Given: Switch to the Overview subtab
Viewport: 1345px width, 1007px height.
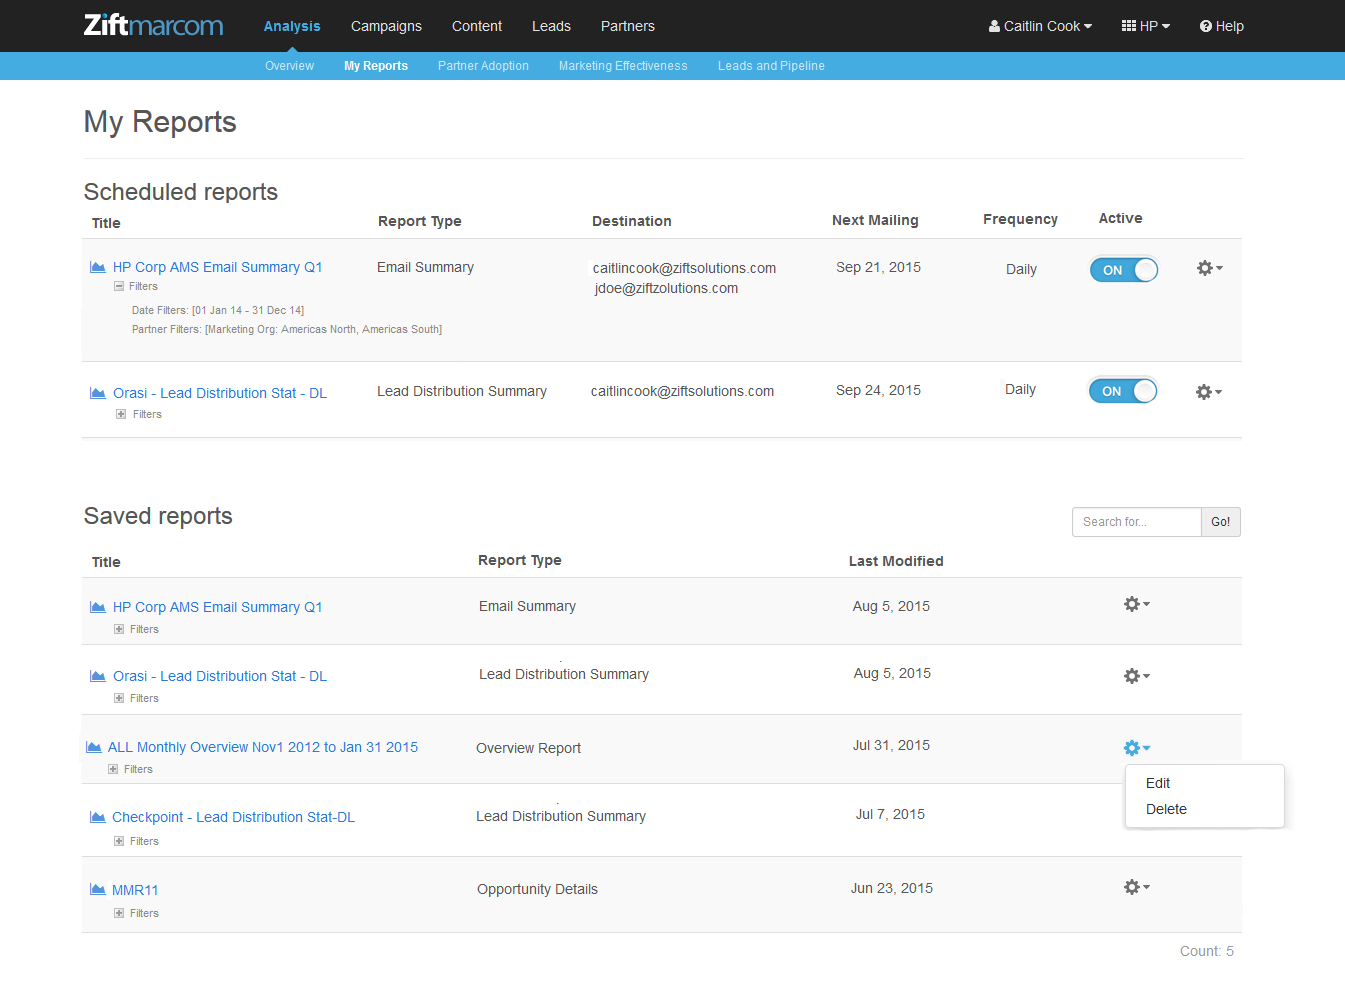Looking at the screenshot, I should coord(289,66).
